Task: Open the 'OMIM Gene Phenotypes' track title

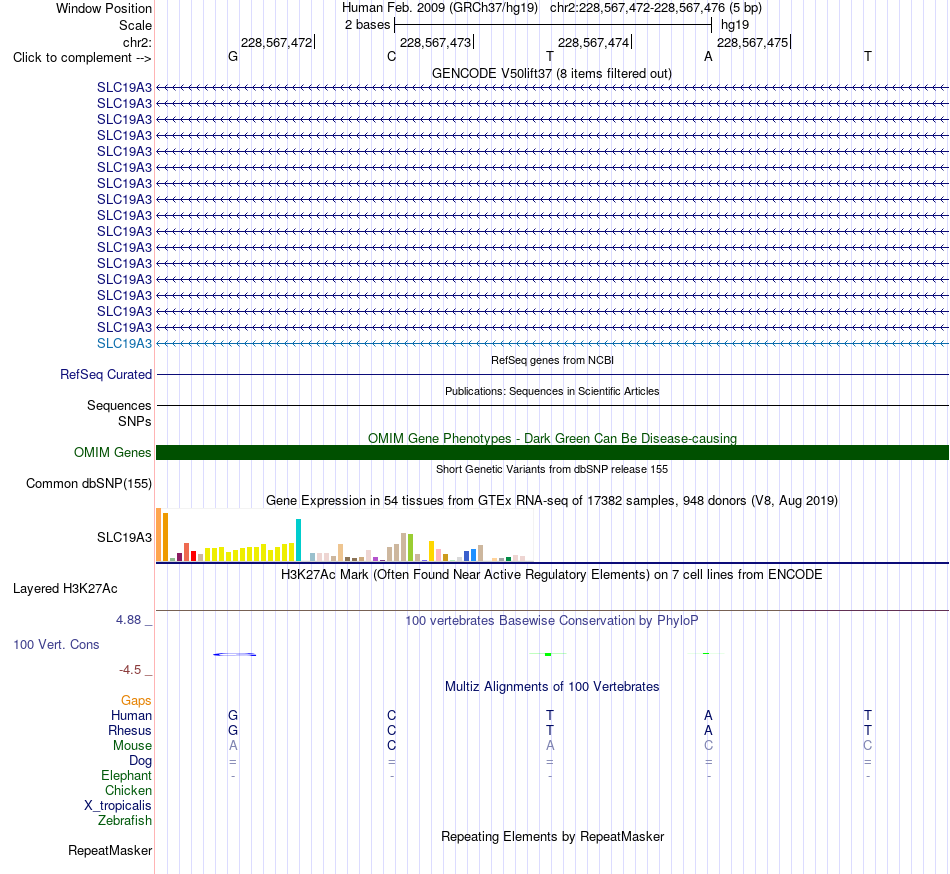Action: pyautogui.click(x=552, y=438)
